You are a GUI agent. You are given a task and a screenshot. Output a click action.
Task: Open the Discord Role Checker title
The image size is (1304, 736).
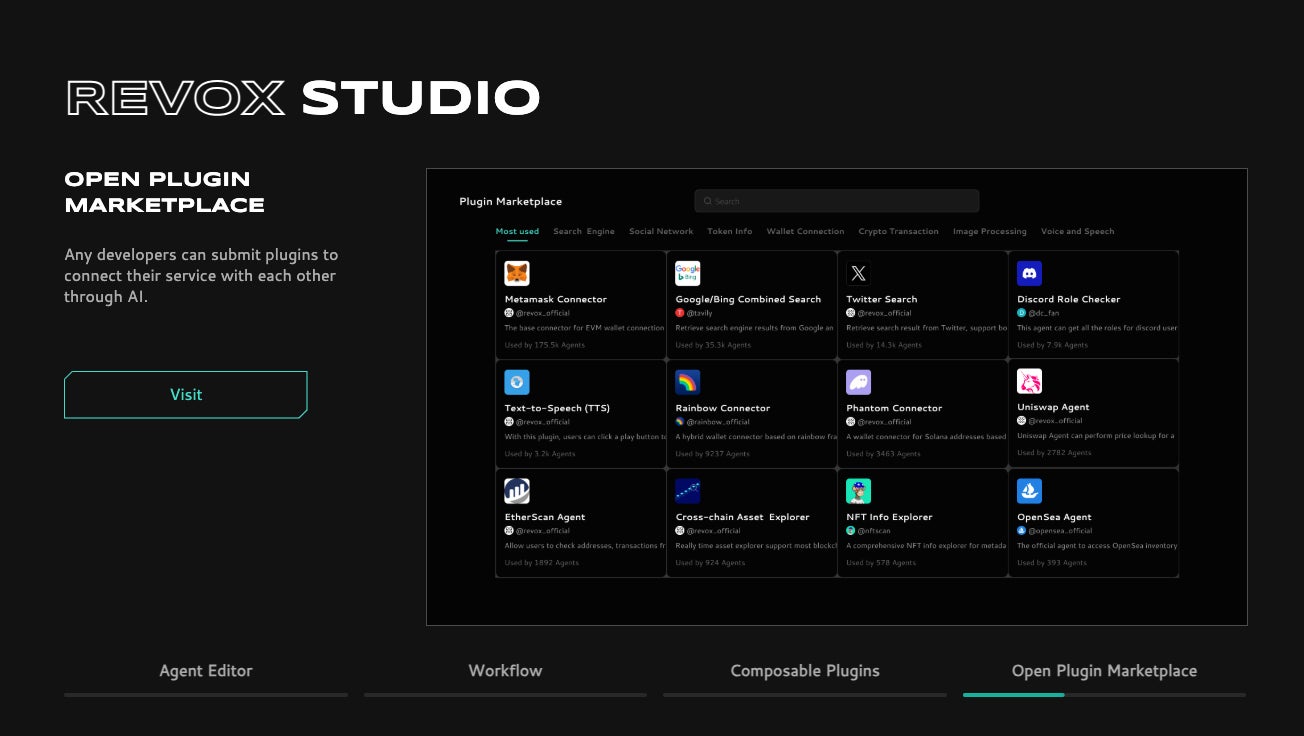(x=1069, y=299)
